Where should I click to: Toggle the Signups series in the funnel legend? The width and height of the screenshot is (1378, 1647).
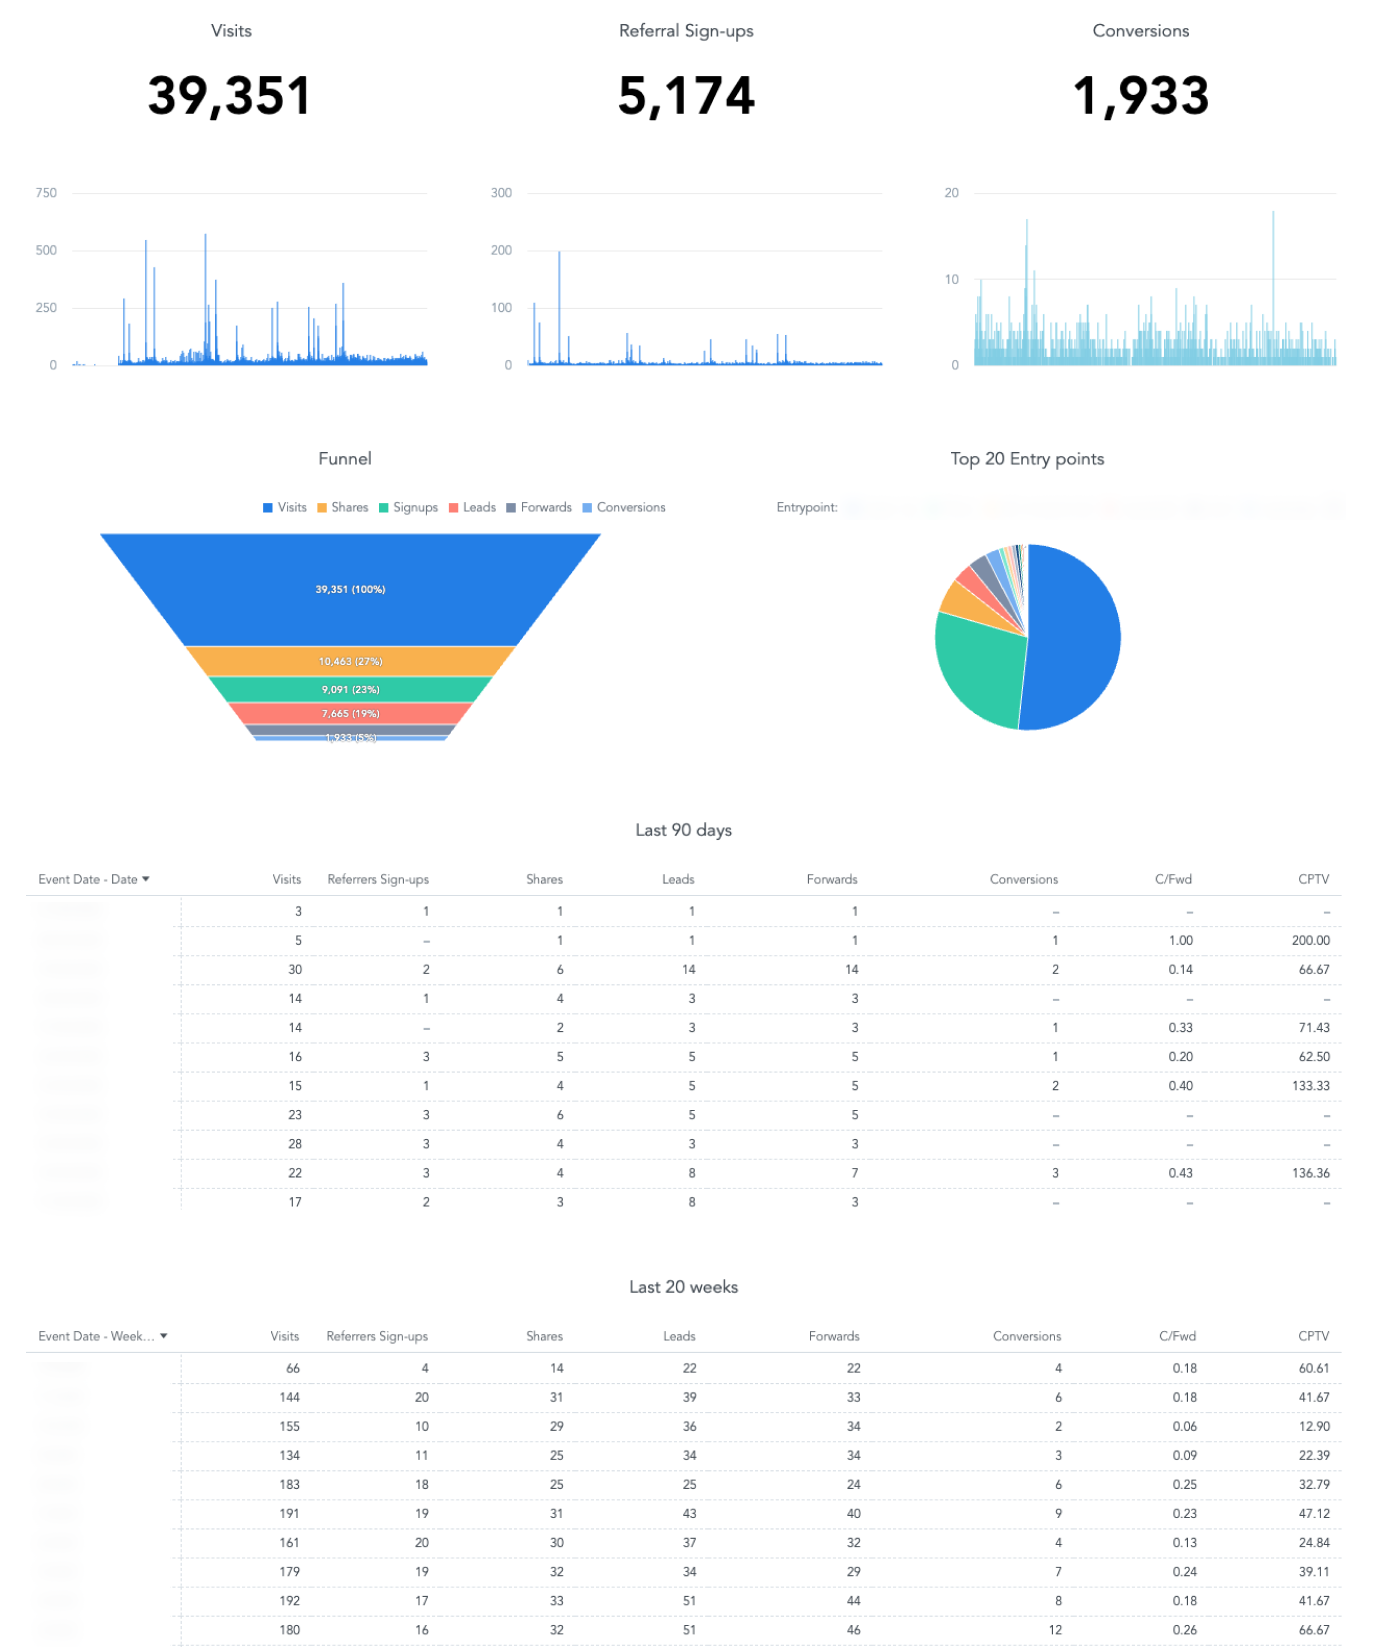point(408,508)
